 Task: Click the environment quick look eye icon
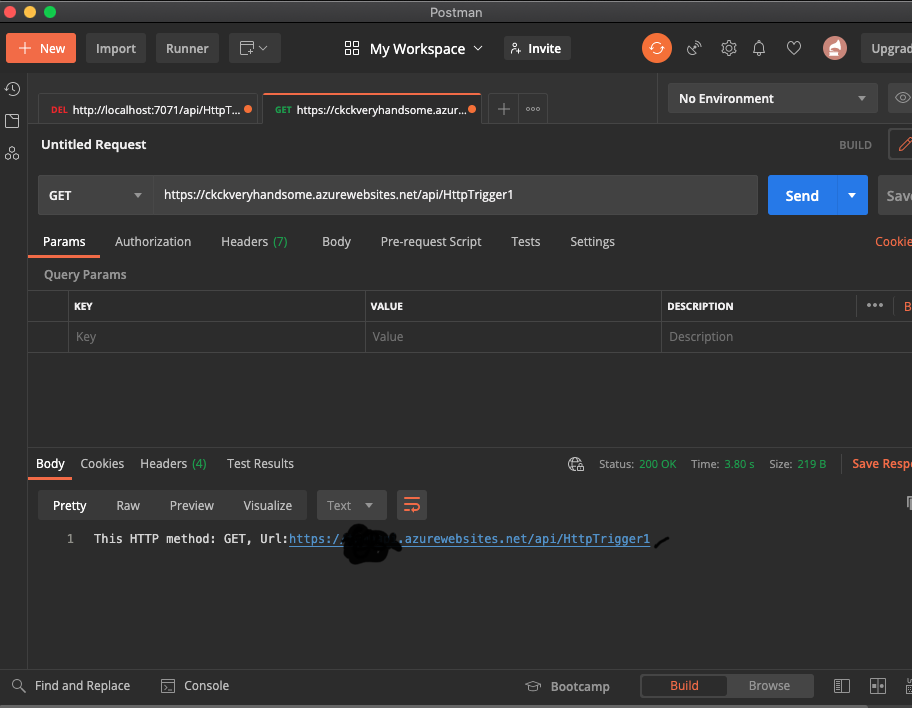tap(901, 98)
